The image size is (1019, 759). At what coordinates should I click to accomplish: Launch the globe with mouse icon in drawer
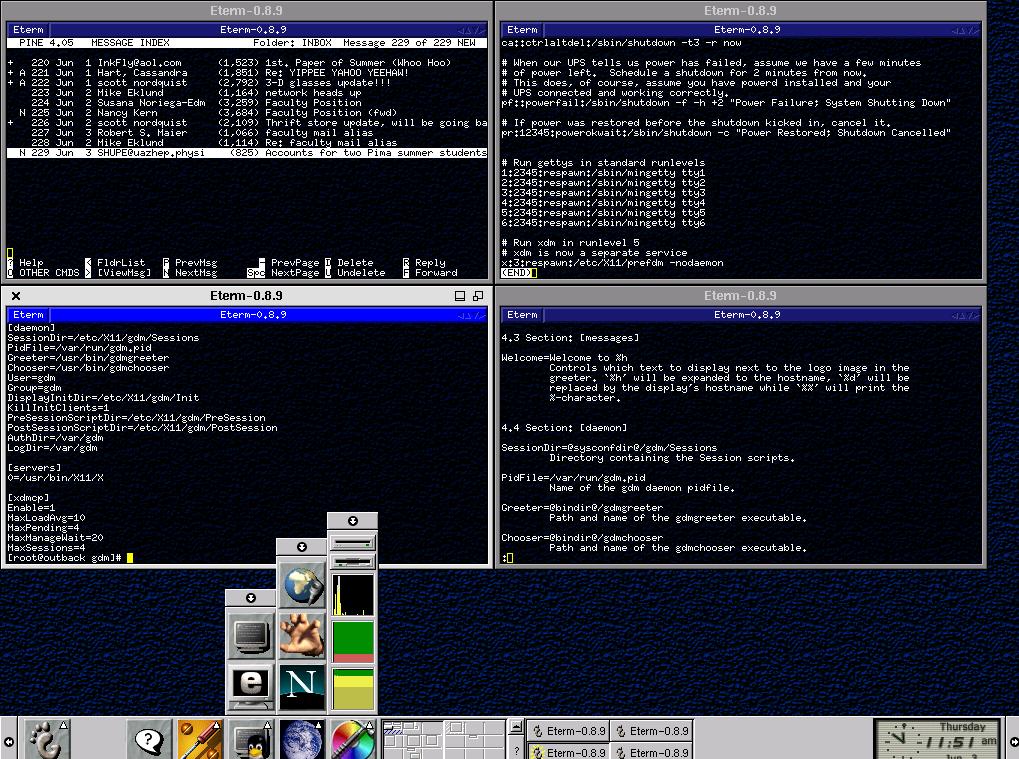point(302,584)
